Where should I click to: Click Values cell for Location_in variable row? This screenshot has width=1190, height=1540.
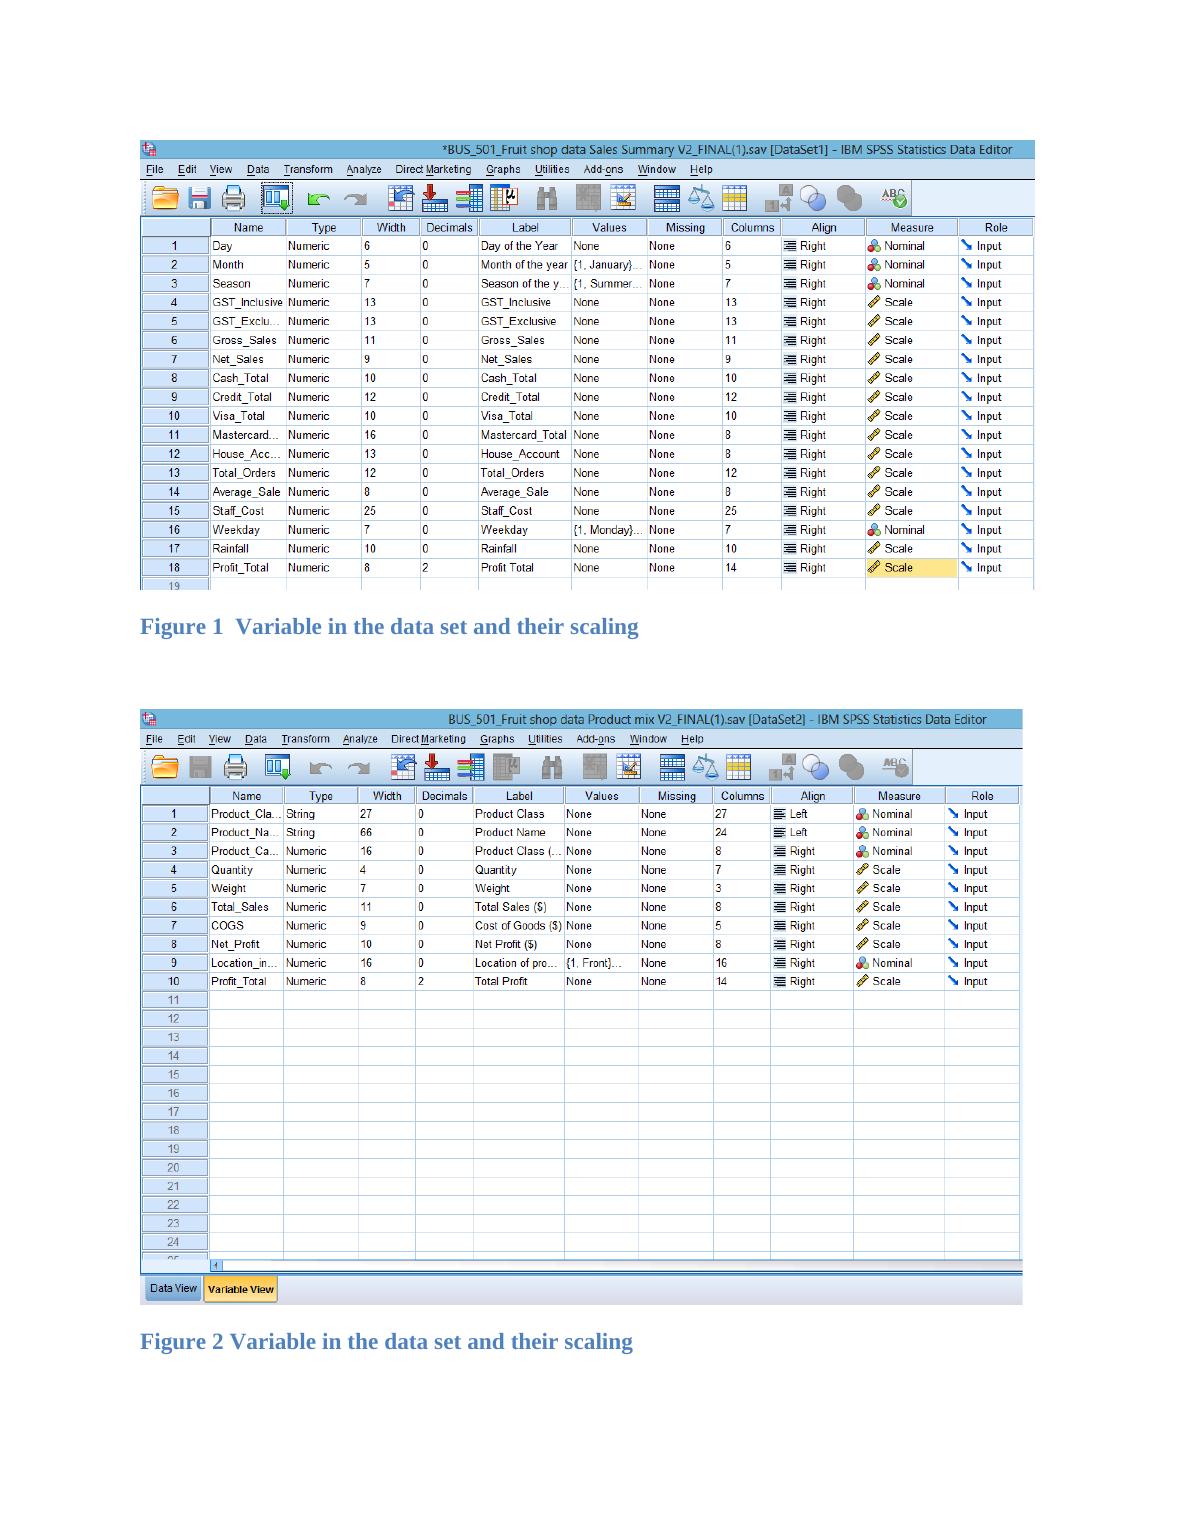tap(600, 963)
